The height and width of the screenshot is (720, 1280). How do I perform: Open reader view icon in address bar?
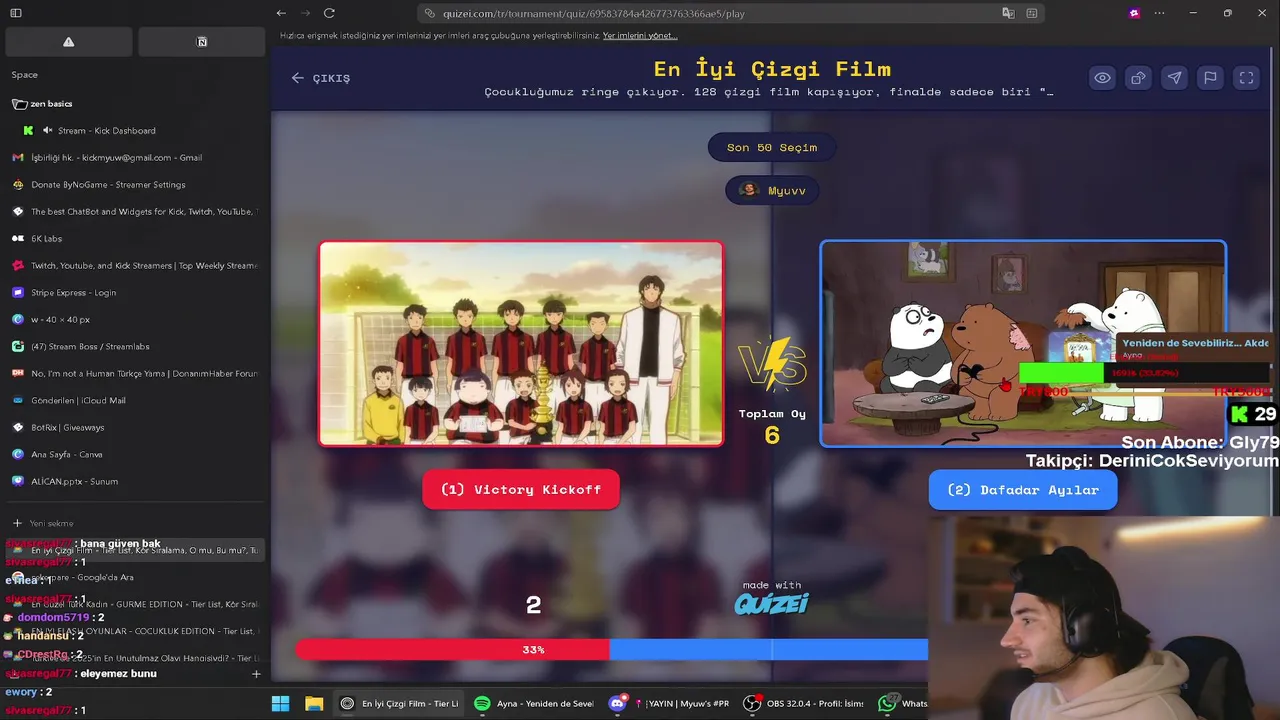pyautogui.click(x=1031, y=13)
